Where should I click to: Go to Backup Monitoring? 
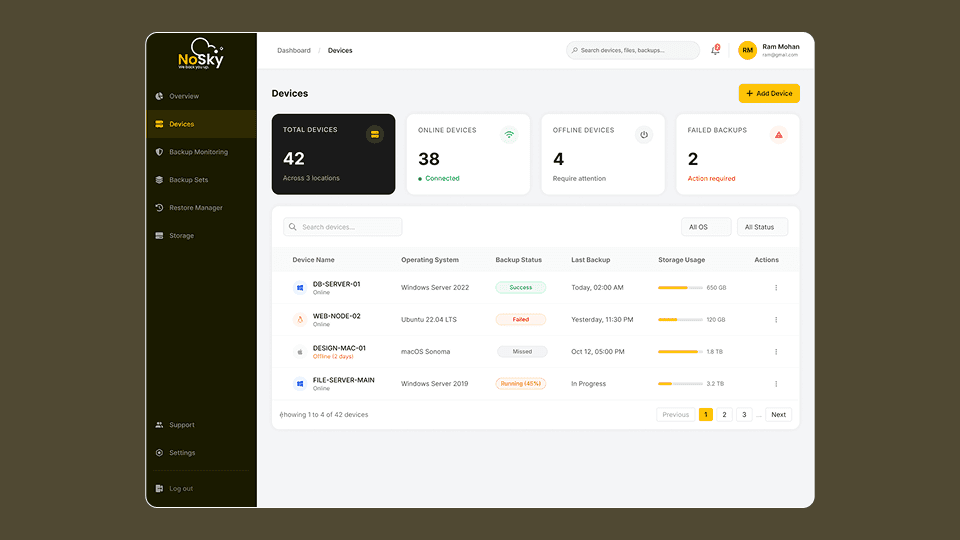click(x=201, y=152)
